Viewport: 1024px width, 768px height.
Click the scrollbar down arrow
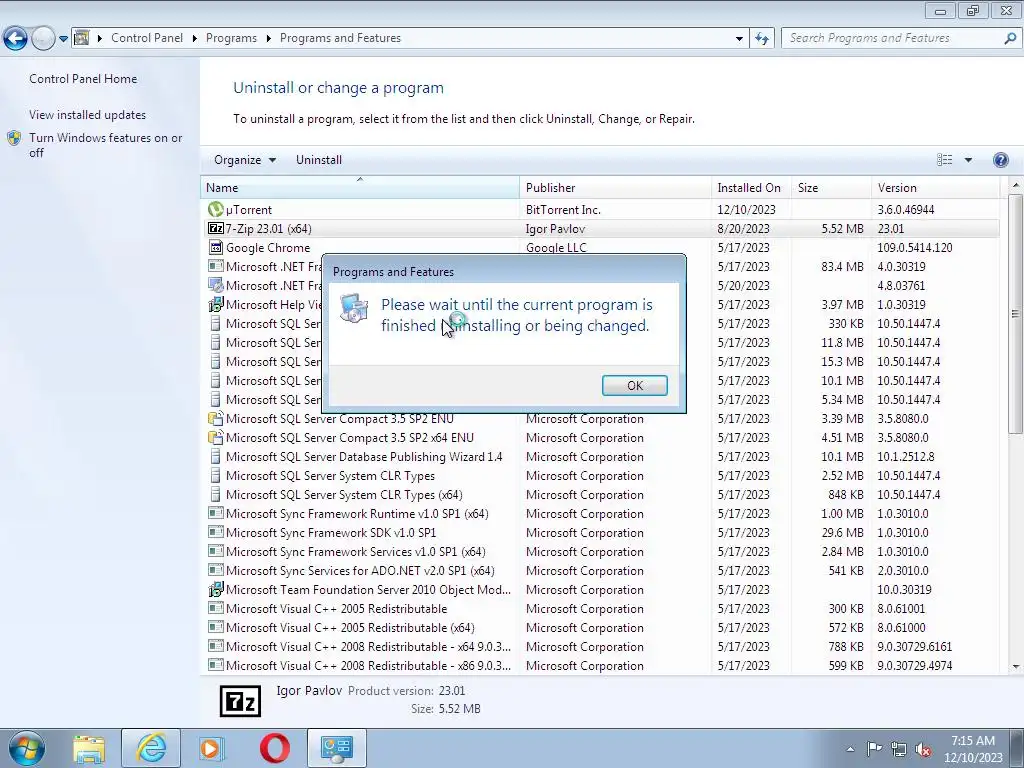[1015, 666]
